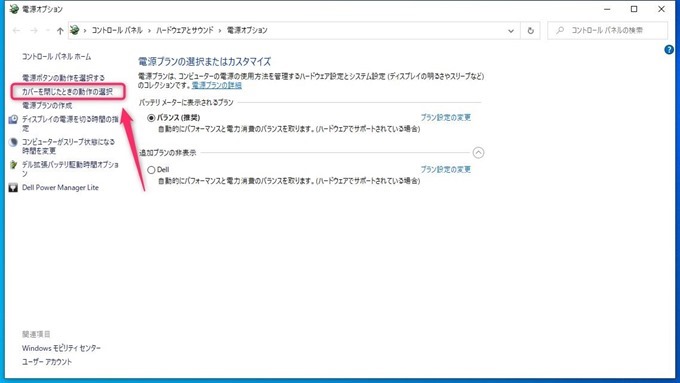Viewport: 680px width, 383px height.
Task: Open コントロール パネル ホーム link
Action: pyautogui.click(x=56, y=56)
